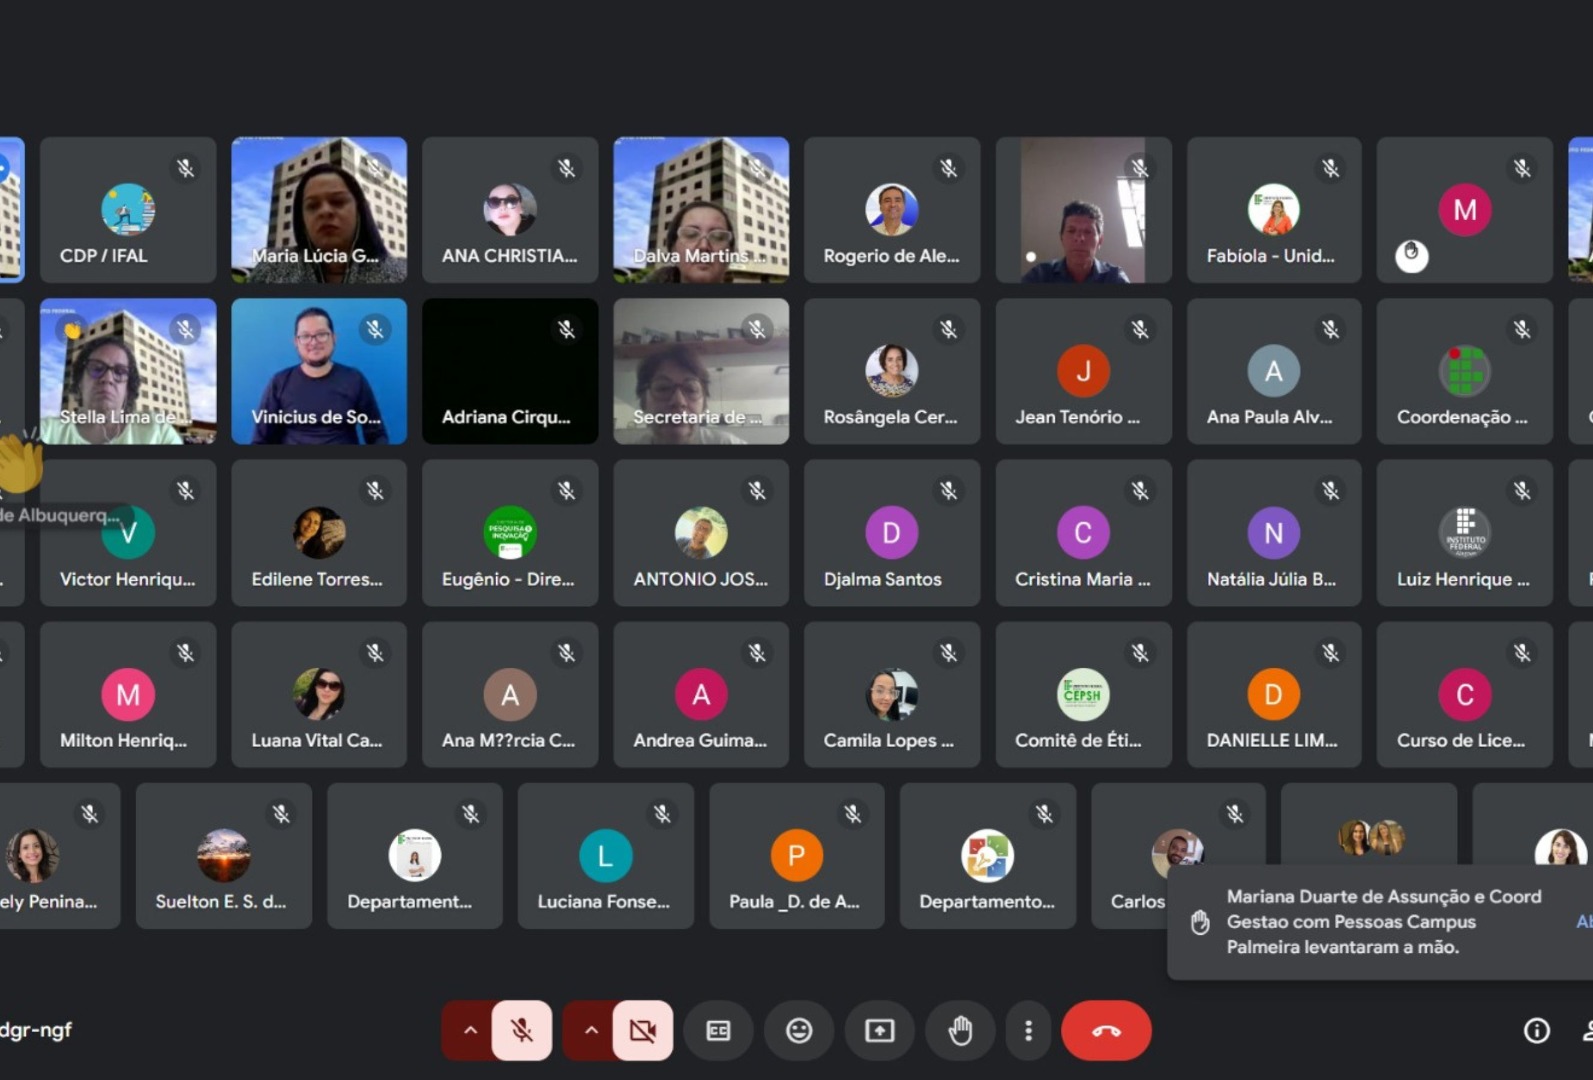The height and width of the screenshot is (1080, 1593).
Task: Click the dgr-ngf meeting code
Action: click(36, 1030)
